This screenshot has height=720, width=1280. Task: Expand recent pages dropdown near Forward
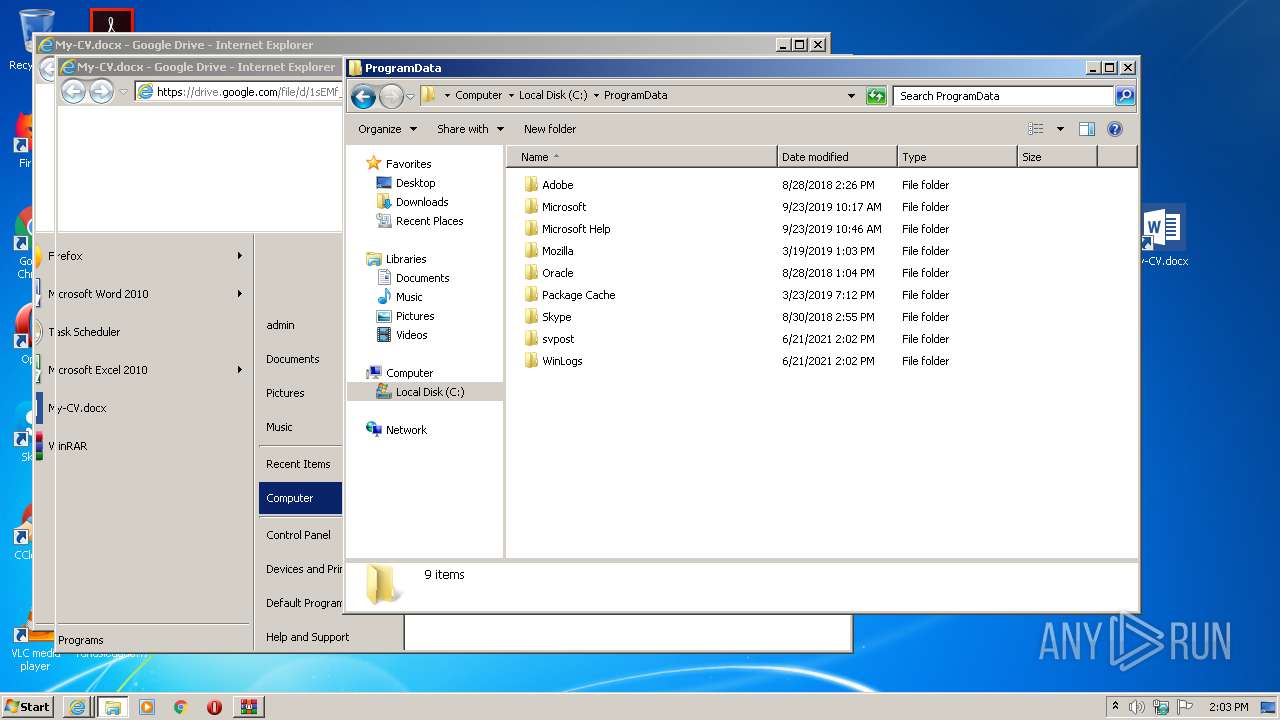(410, 96)
